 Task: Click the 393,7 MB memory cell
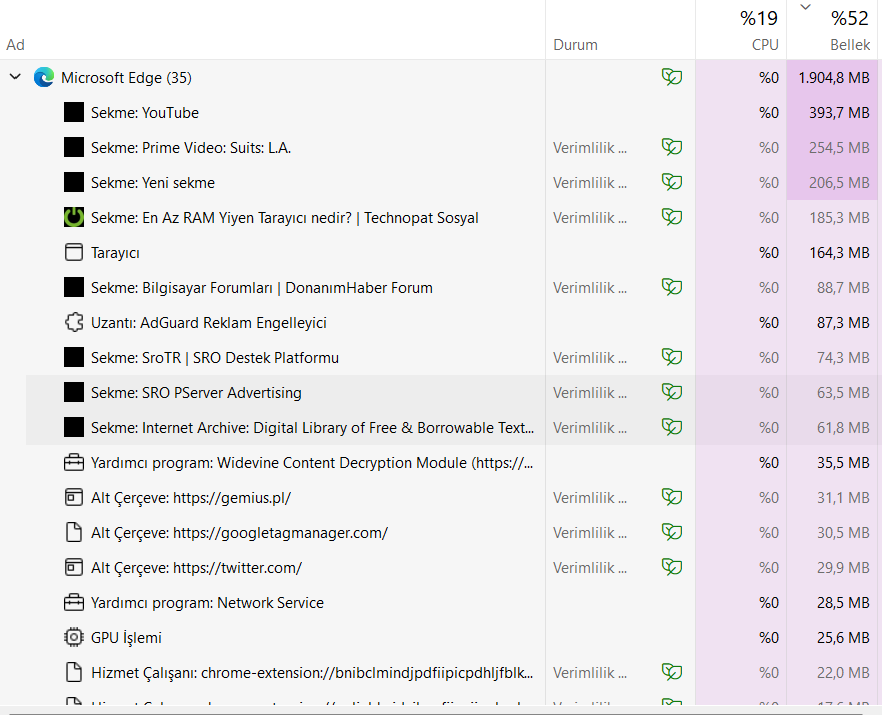click(x=833, y=113)
